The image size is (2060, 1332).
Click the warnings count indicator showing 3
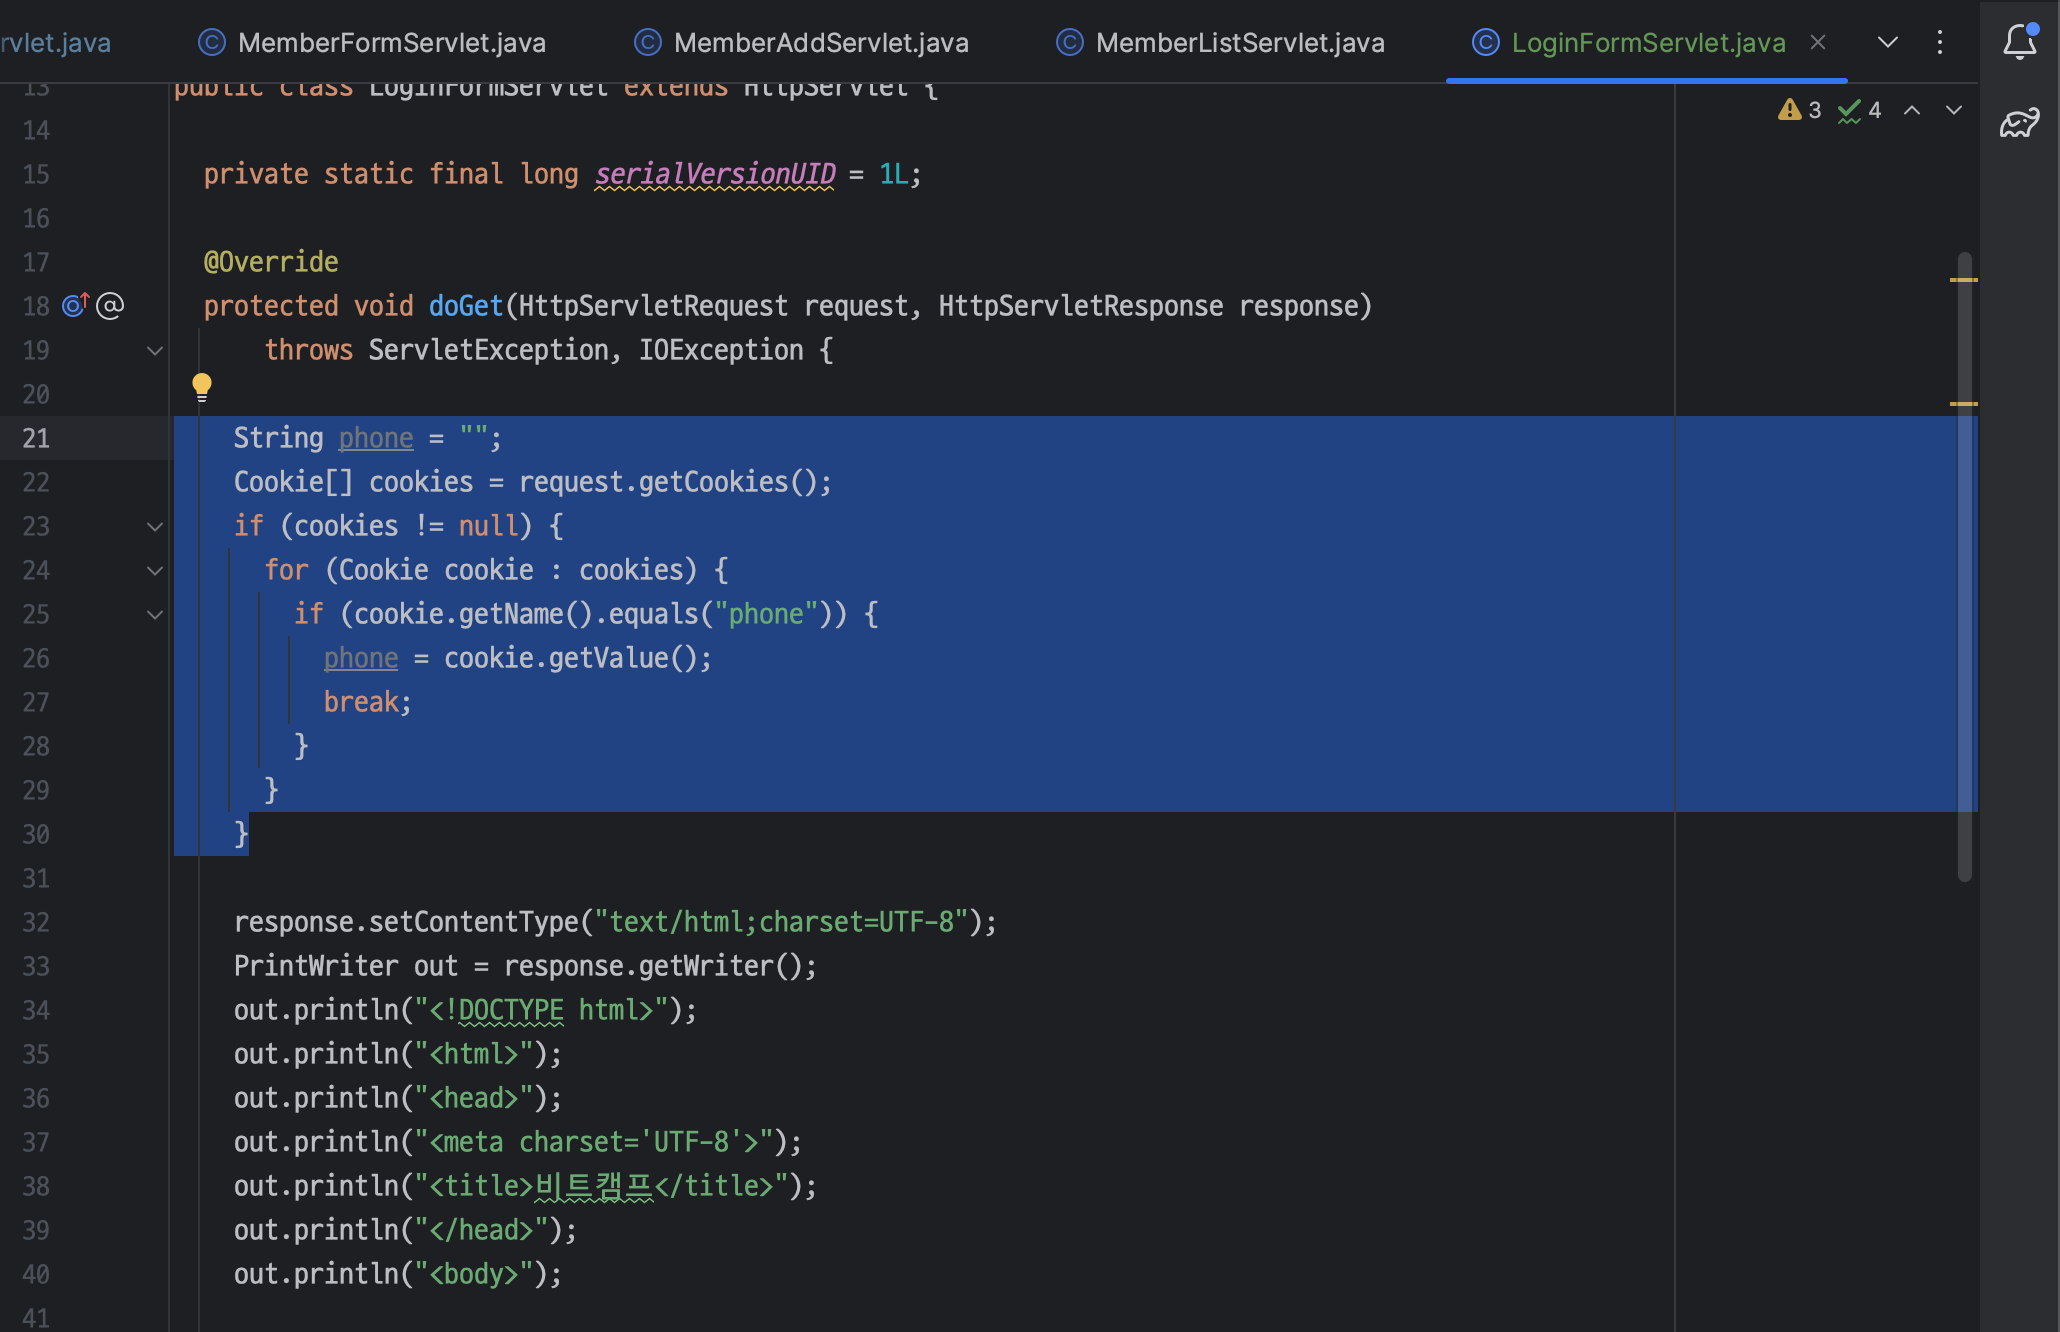coord(1800,110)
